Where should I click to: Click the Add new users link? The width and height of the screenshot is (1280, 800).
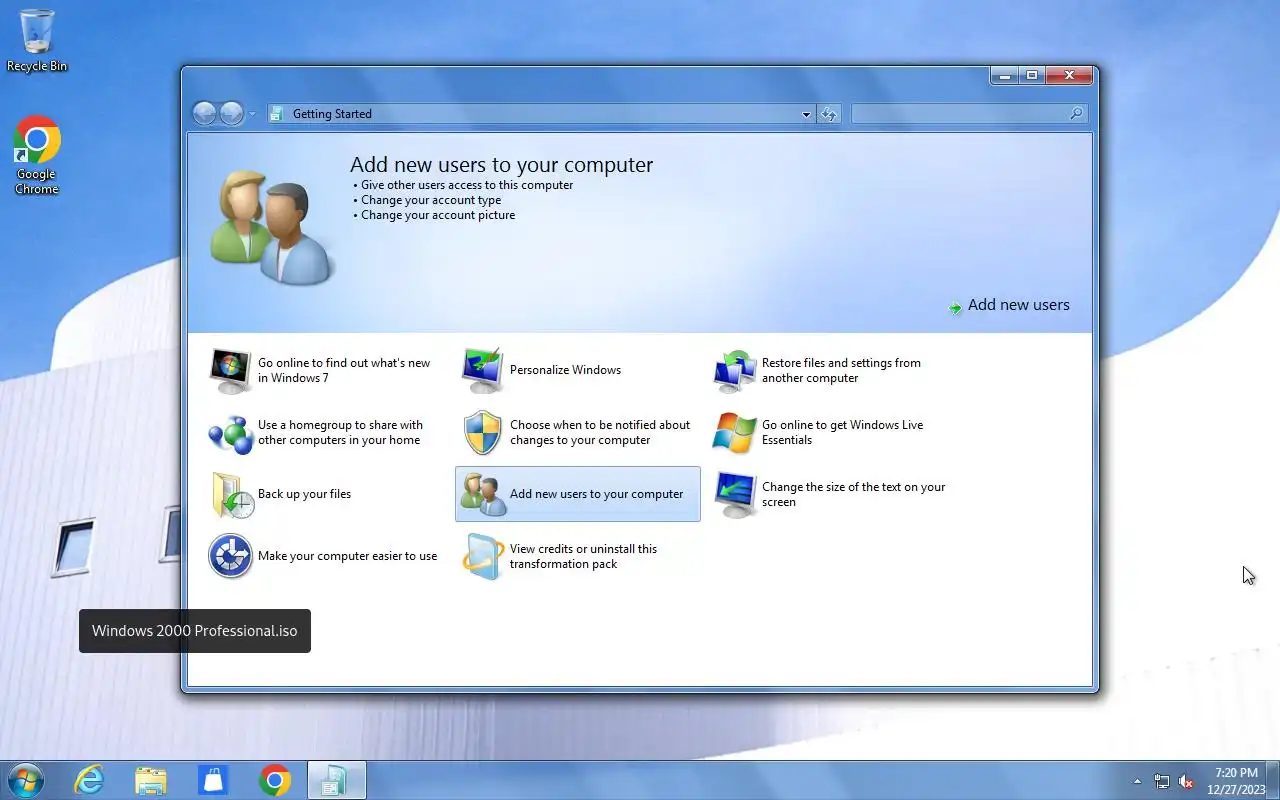tap(1018, 305)
